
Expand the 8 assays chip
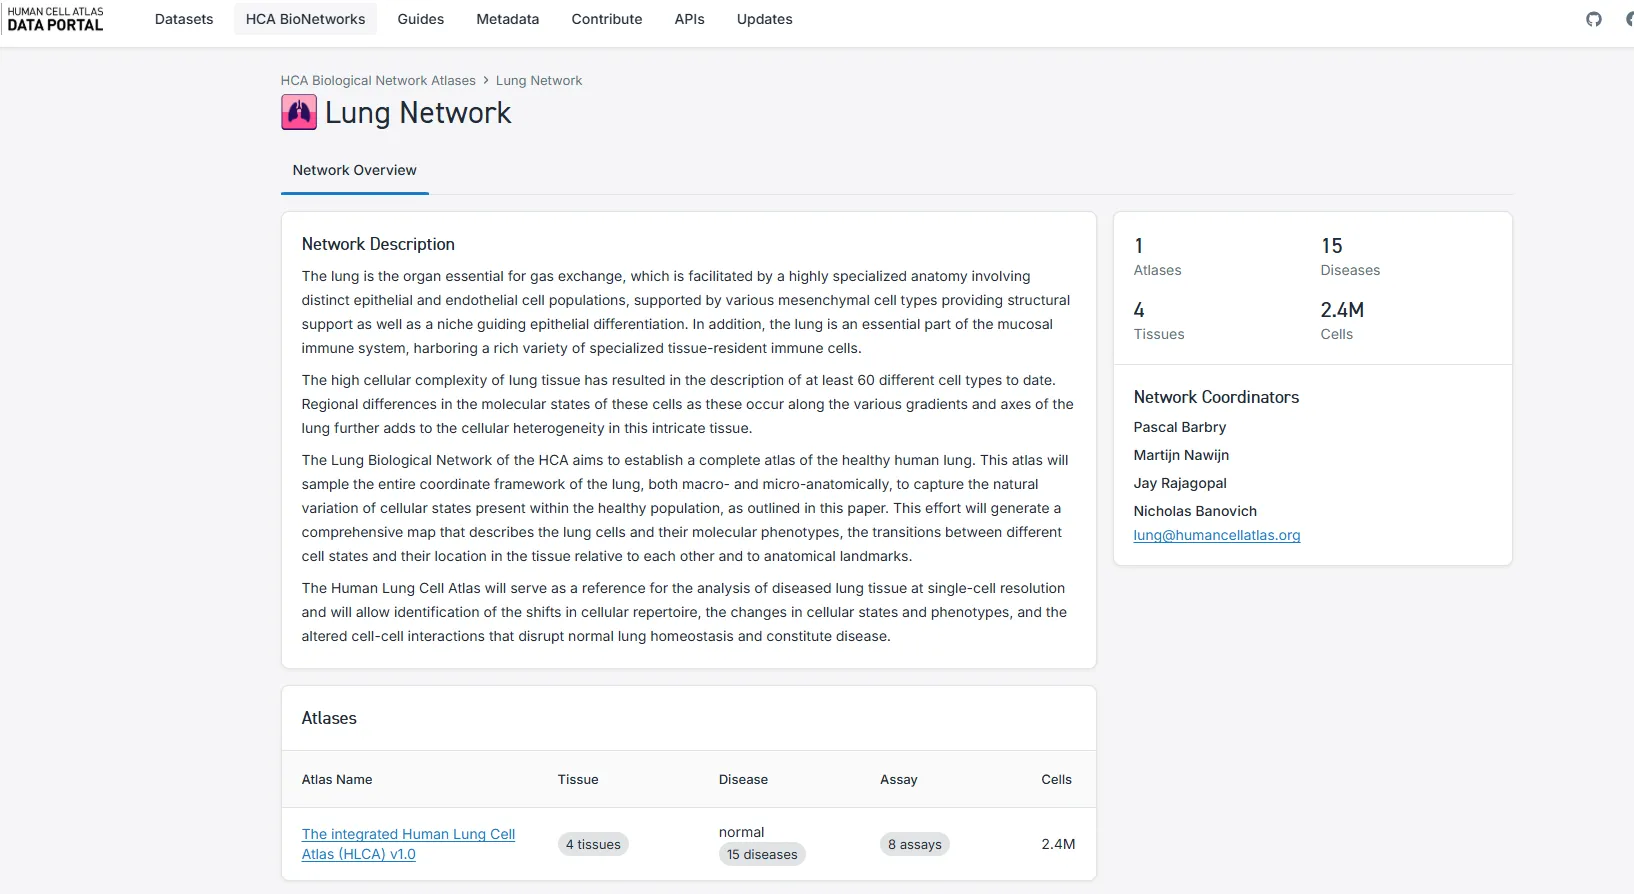point(915,845)
